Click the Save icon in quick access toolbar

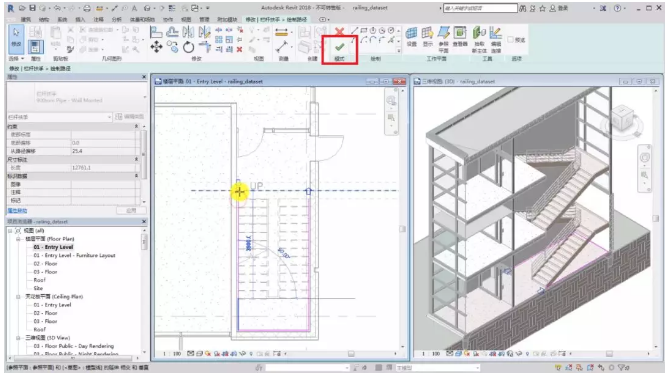coord(33,8)
